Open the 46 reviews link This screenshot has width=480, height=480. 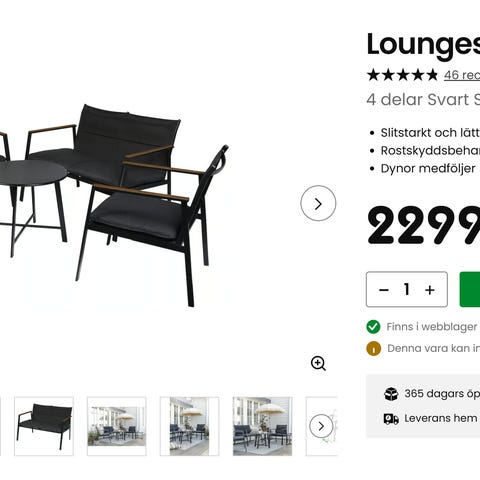point(462,75)
